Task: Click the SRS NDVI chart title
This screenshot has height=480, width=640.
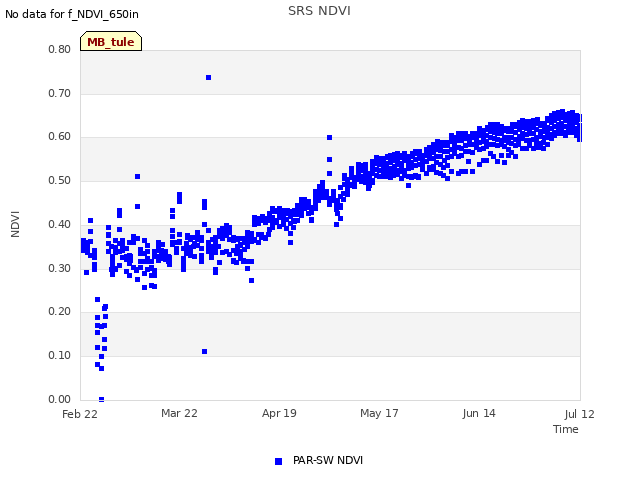Action: tap(319, 11)
